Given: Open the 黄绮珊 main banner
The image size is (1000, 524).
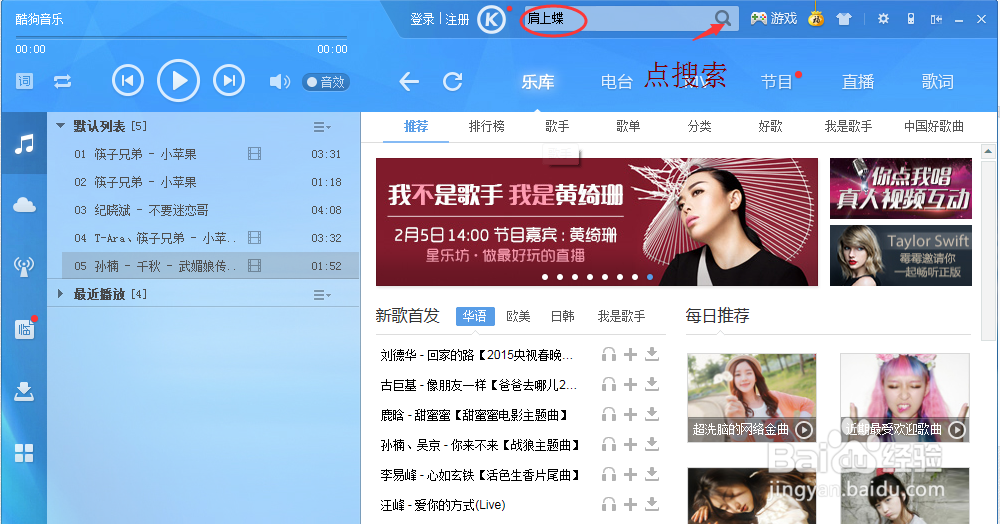Looking at the screenshot, I should pos(597,222).
